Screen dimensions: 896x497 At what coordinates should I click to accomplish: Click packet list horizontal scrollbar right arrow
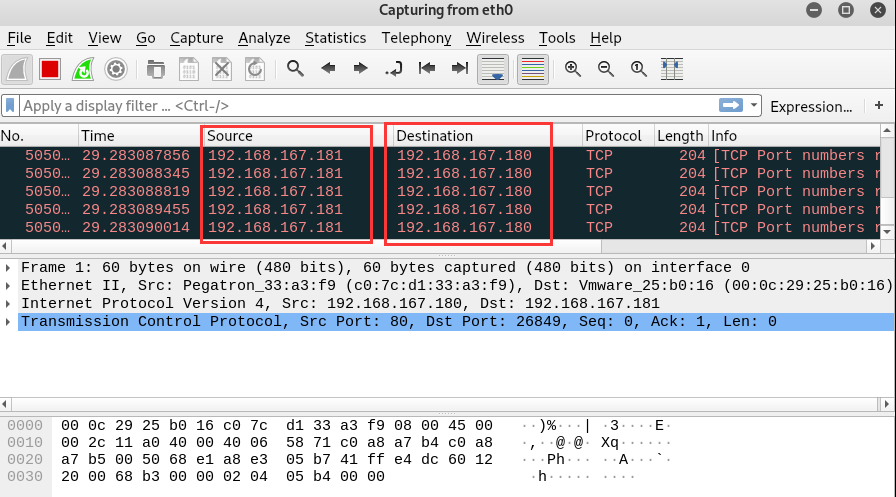873,246
